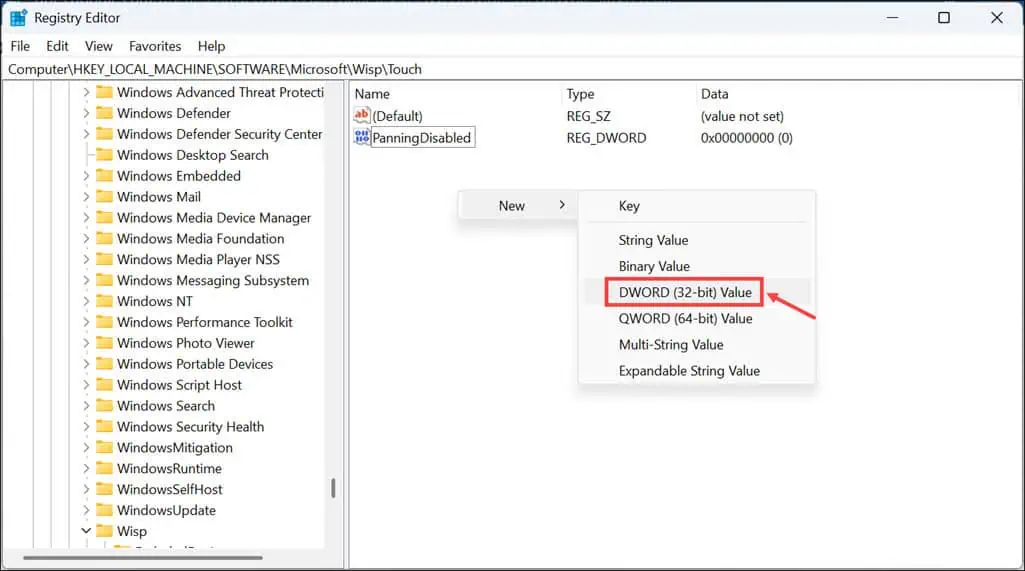Select the WindowsUpdate label
Viewport: 1025px width, 571px height.
tap(166, 511)
